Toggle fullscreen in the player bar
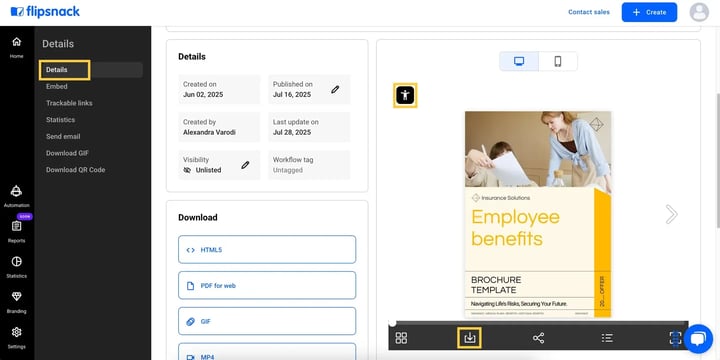720x360 pixels. coord(675,338)
